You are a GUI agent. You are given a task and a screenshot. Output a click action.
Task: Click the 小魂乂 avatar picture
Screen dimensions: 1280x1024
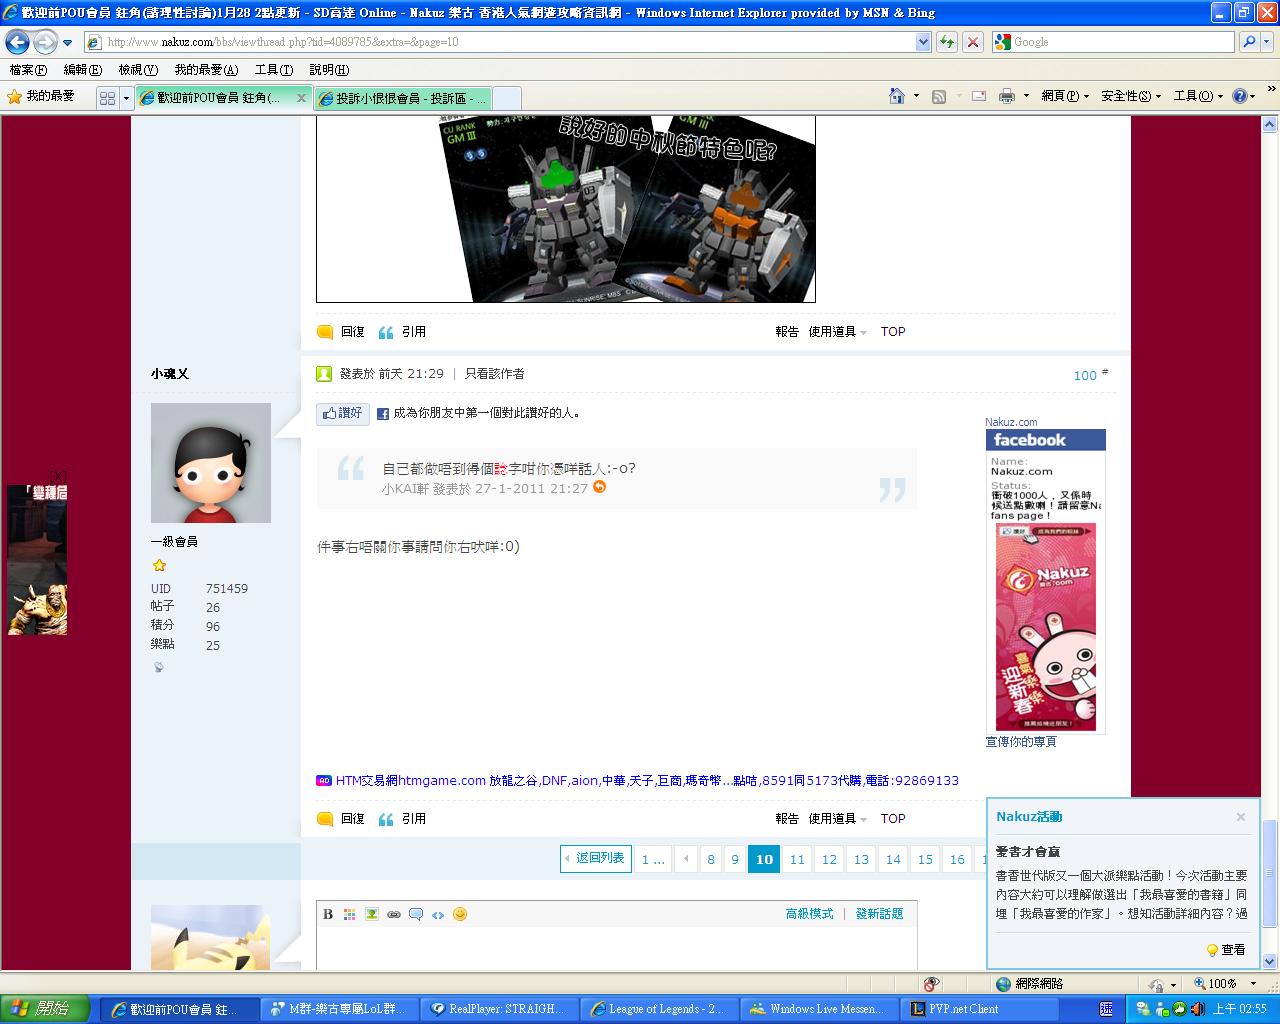(x=211, y=463)
